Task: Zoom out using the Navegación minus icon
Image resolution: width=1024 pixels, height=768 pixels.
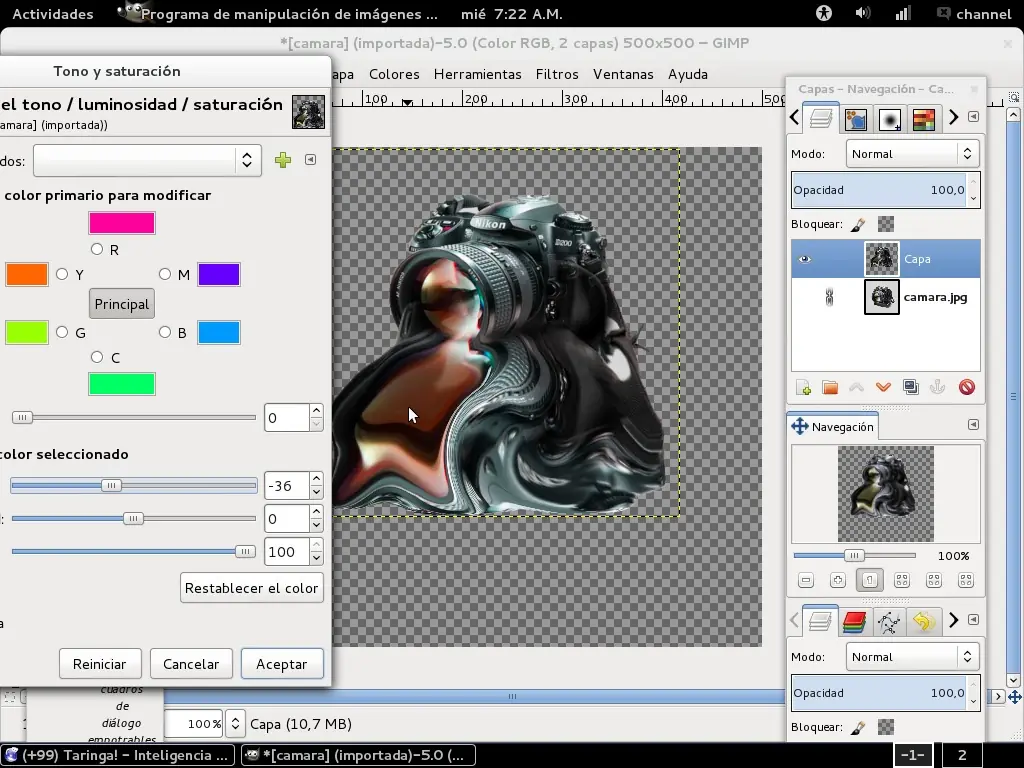Action: pos(806,580)
